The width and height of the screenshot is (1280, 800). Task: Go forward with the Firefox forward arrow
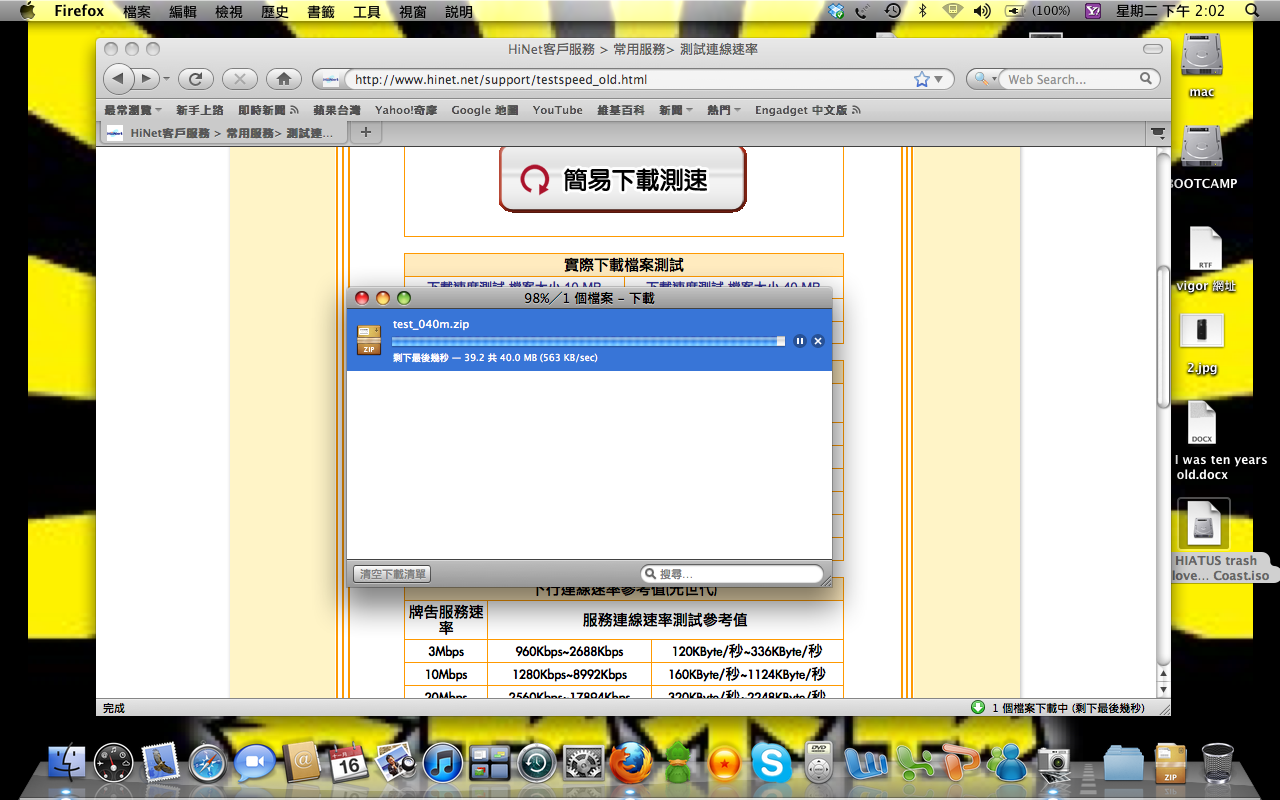146,79
